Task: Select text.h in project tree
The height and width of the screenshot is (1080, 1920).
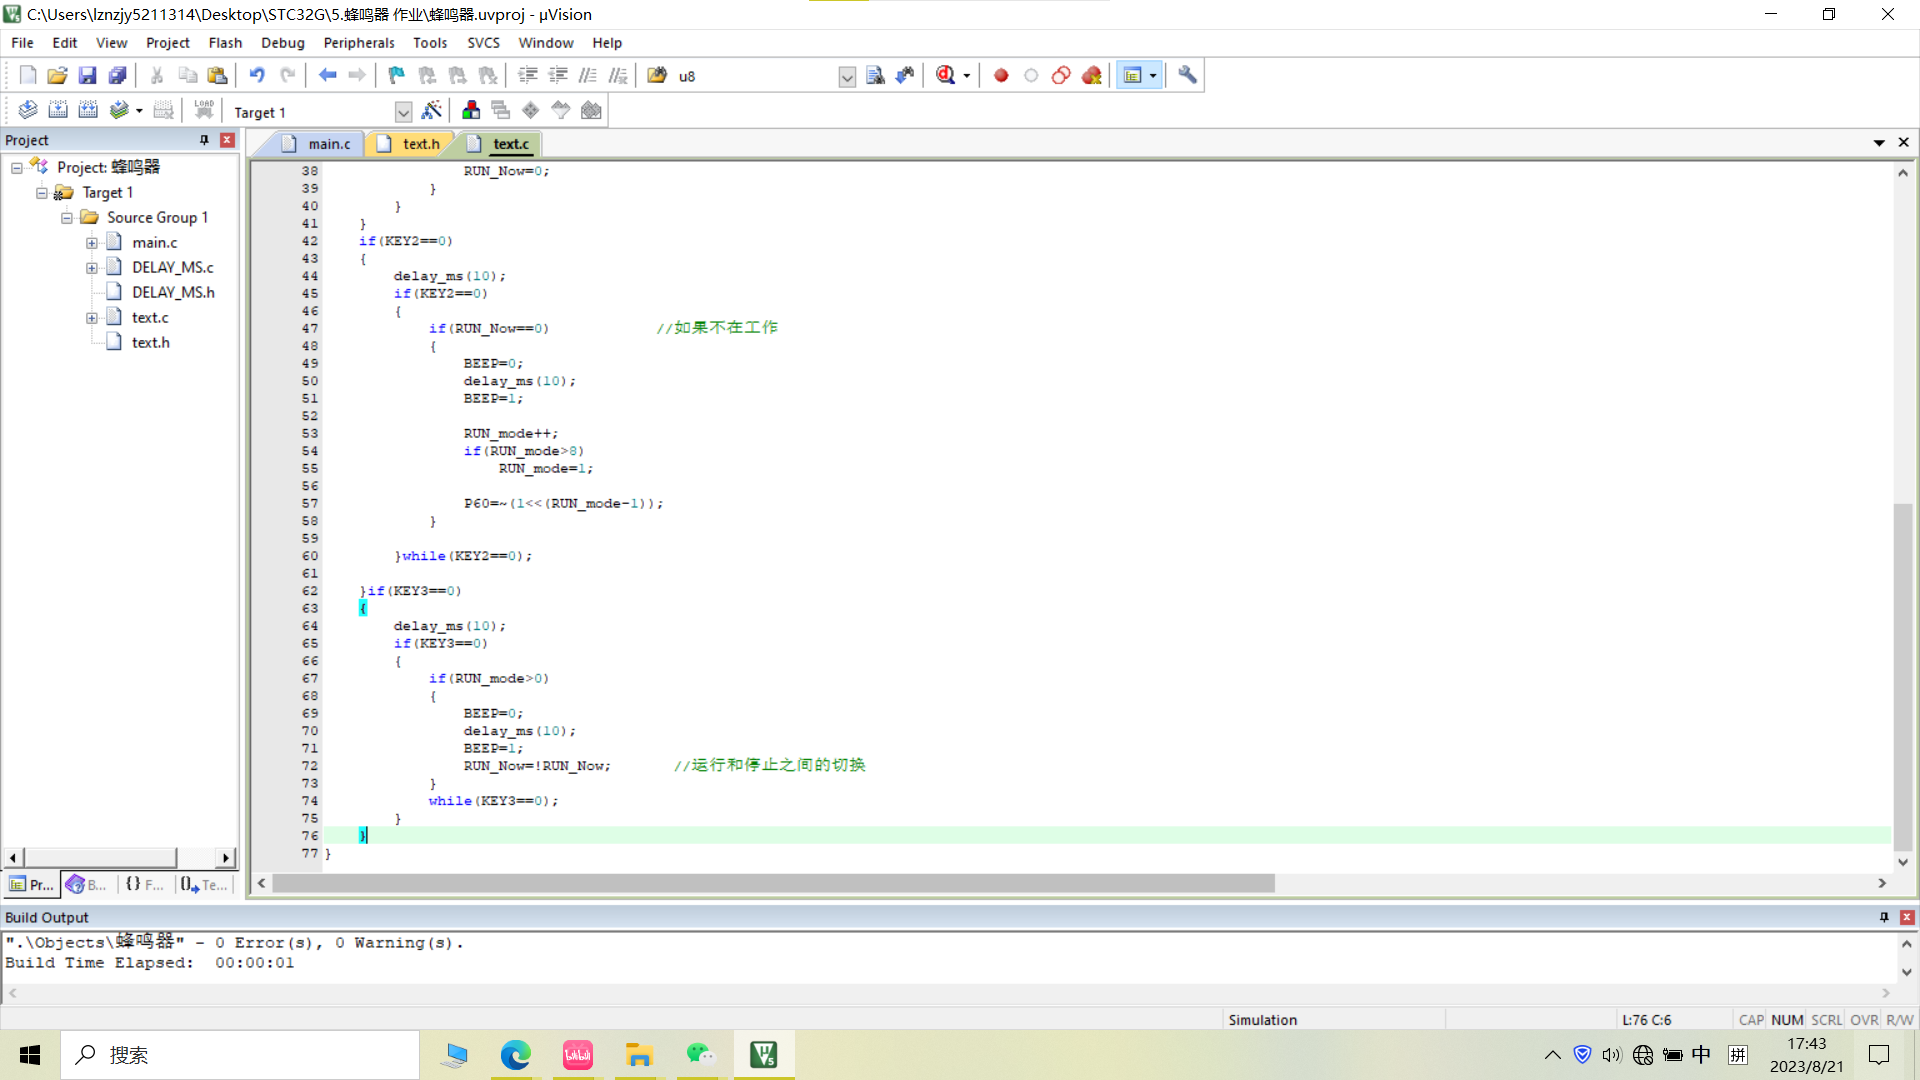Action: click(151, 342)
